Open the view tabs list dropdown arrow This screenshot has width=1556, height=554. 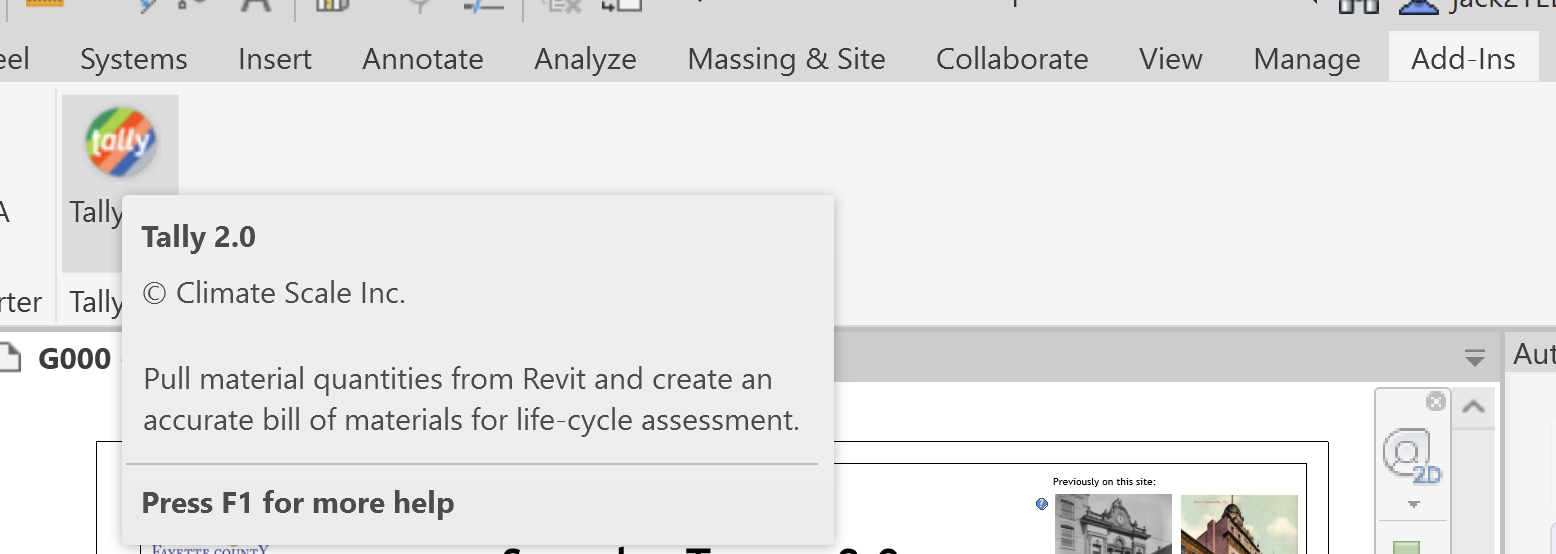(1474, 357)
